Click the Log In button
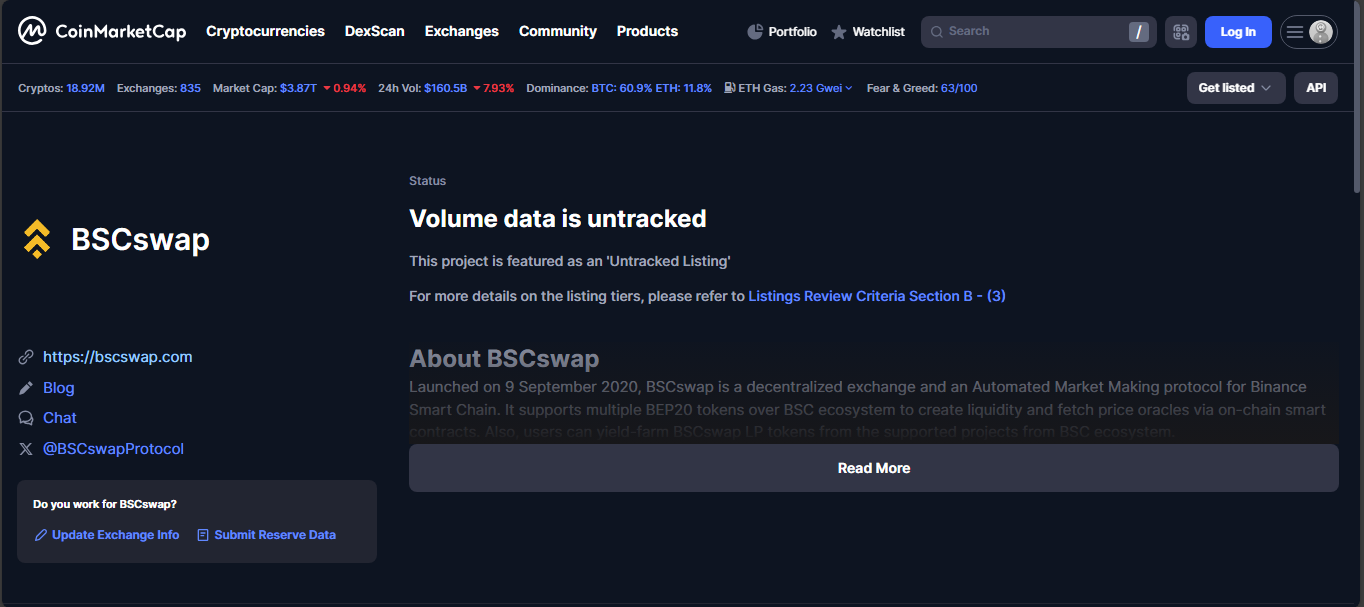The width and height of the screenshot is (1364, 607). (1238, 32)
